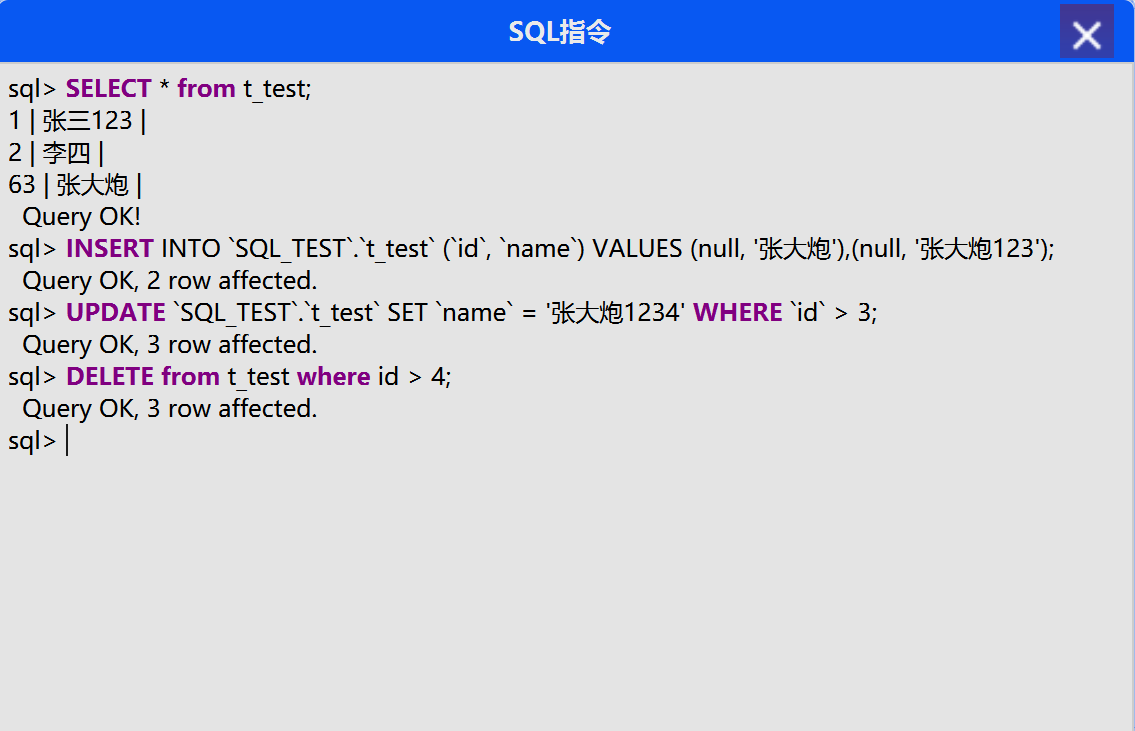
Task: Click the purple DELETE keyword
Action: (110, 377)
